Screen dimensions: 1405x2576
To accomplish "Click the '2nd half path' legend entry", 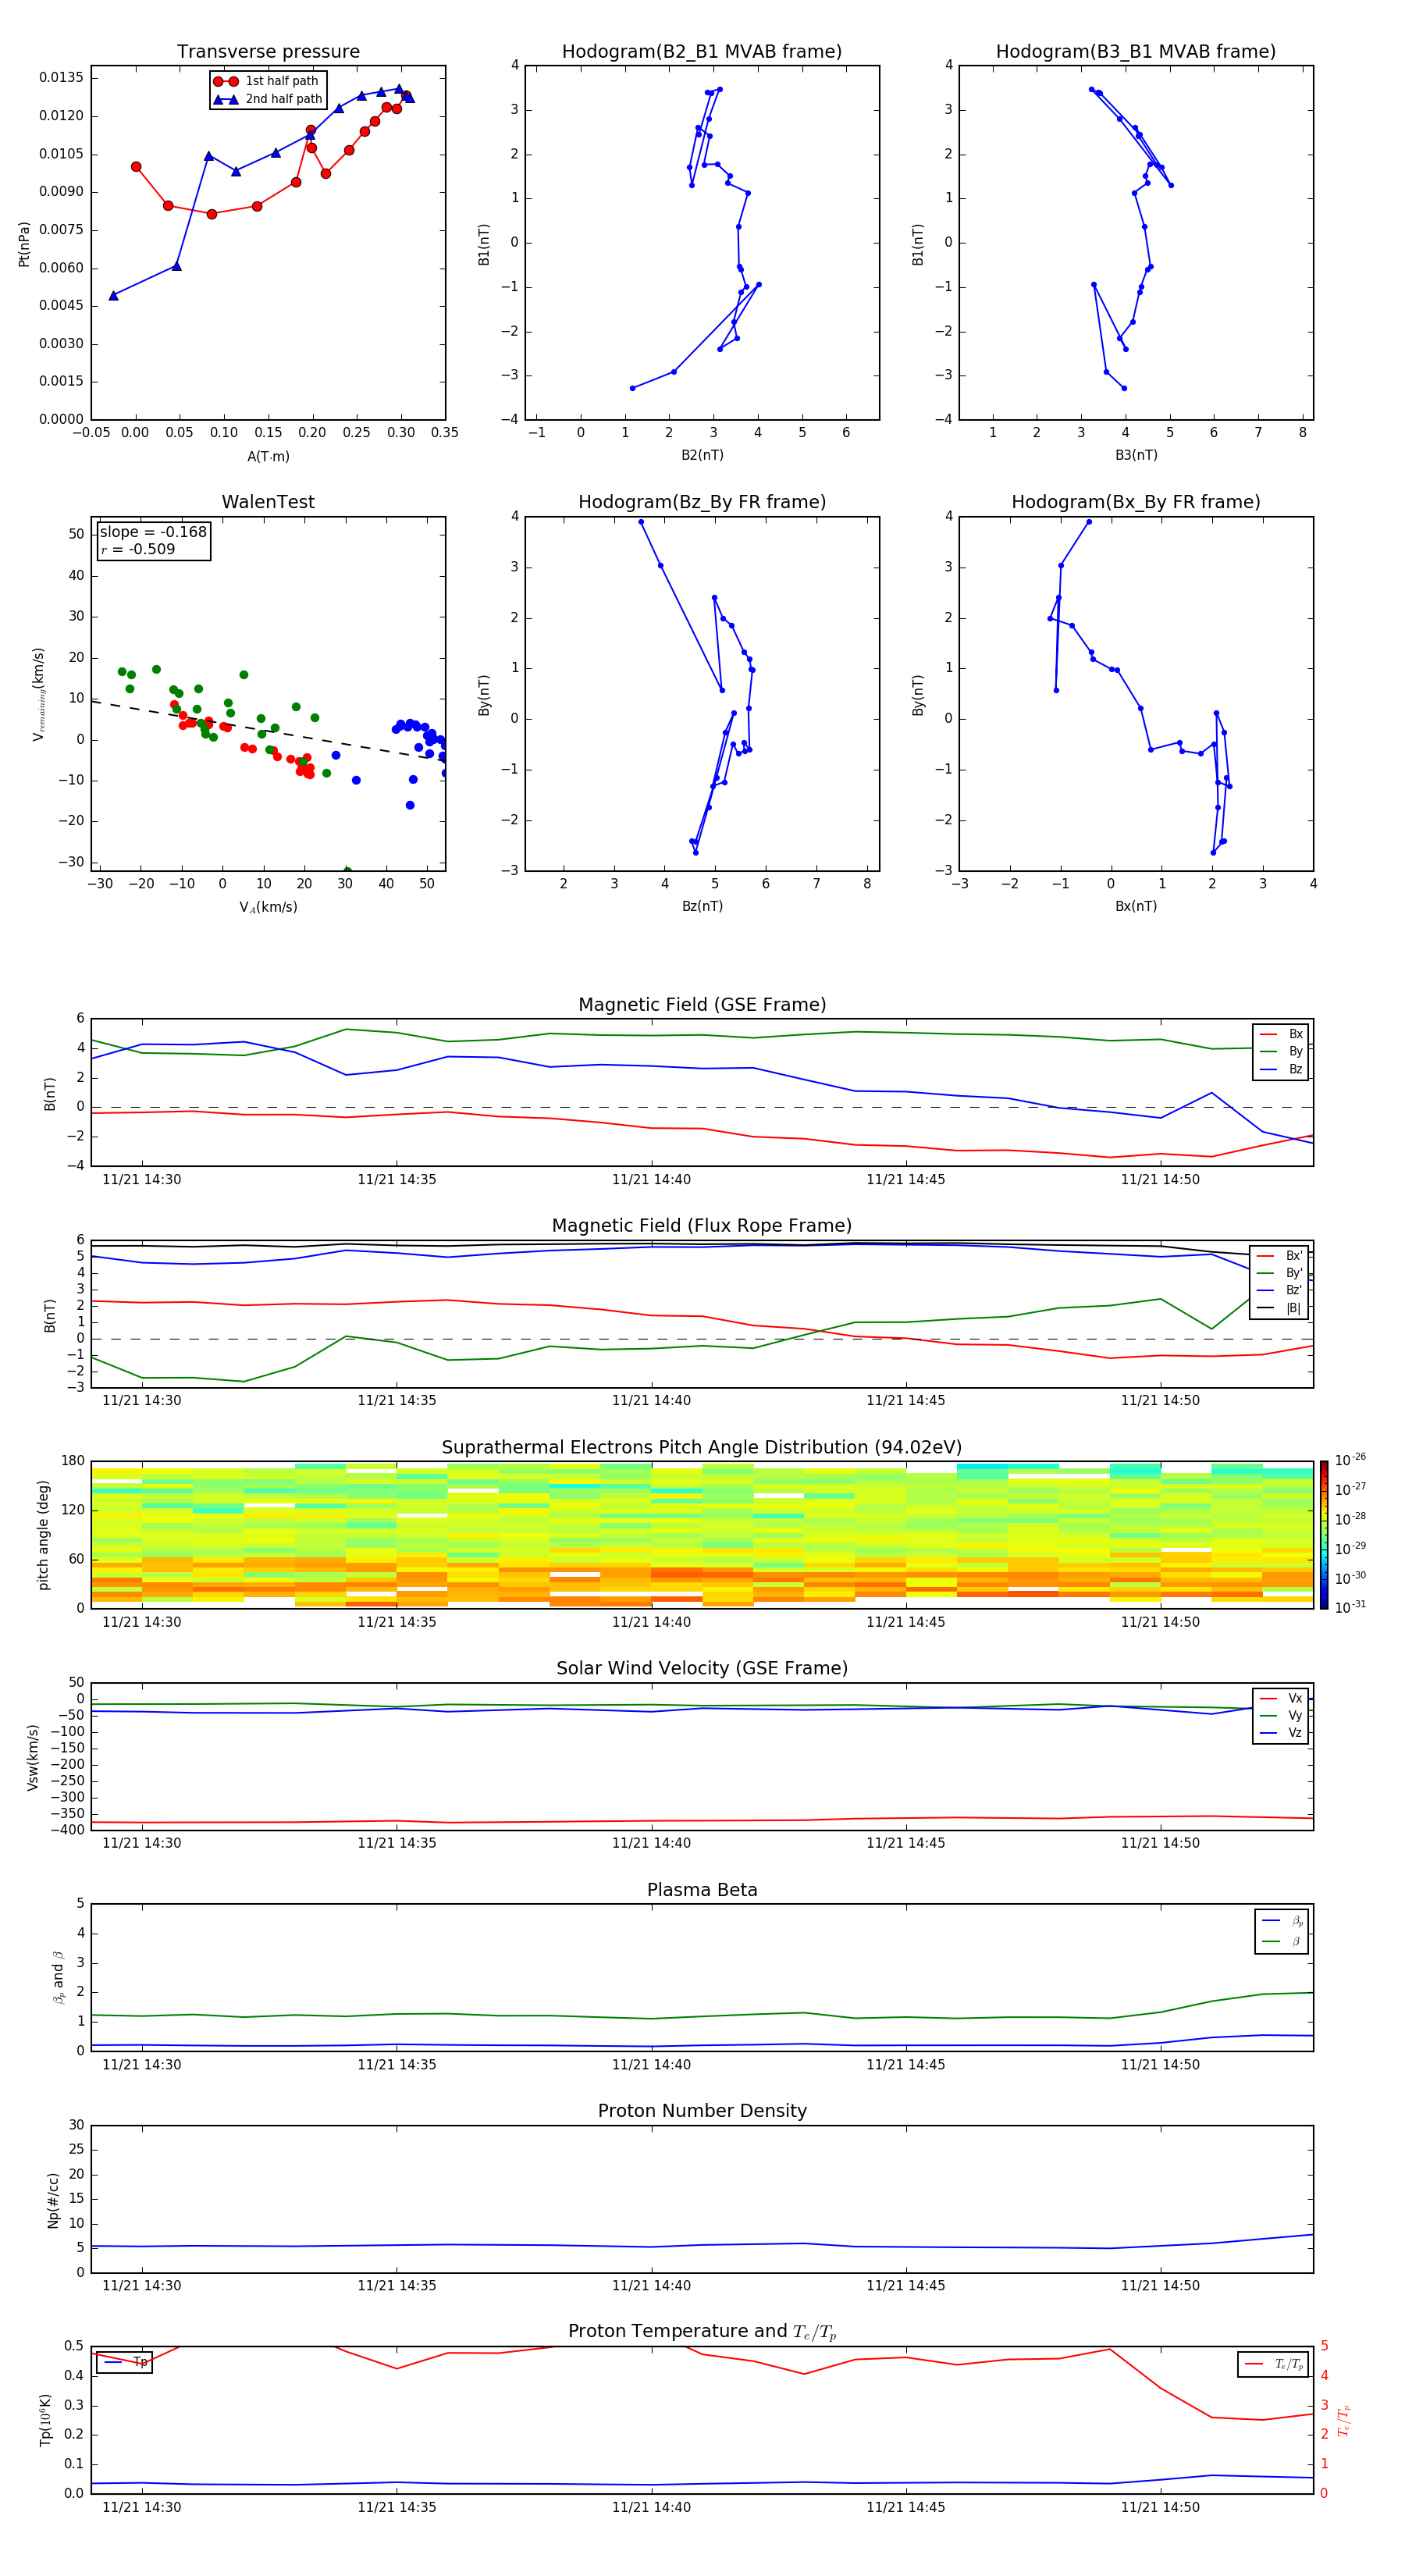I will pyautogui.click(x=269, y=99).
